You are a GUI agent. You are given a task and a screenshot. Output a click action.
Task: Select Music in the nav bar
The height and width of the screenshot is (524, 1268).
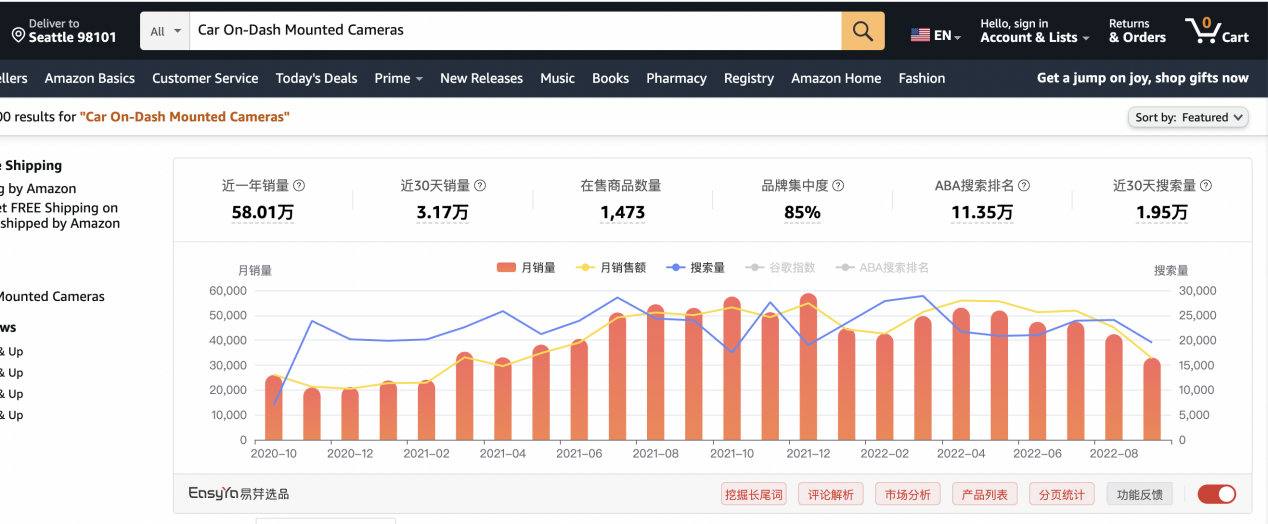(557, 78)
